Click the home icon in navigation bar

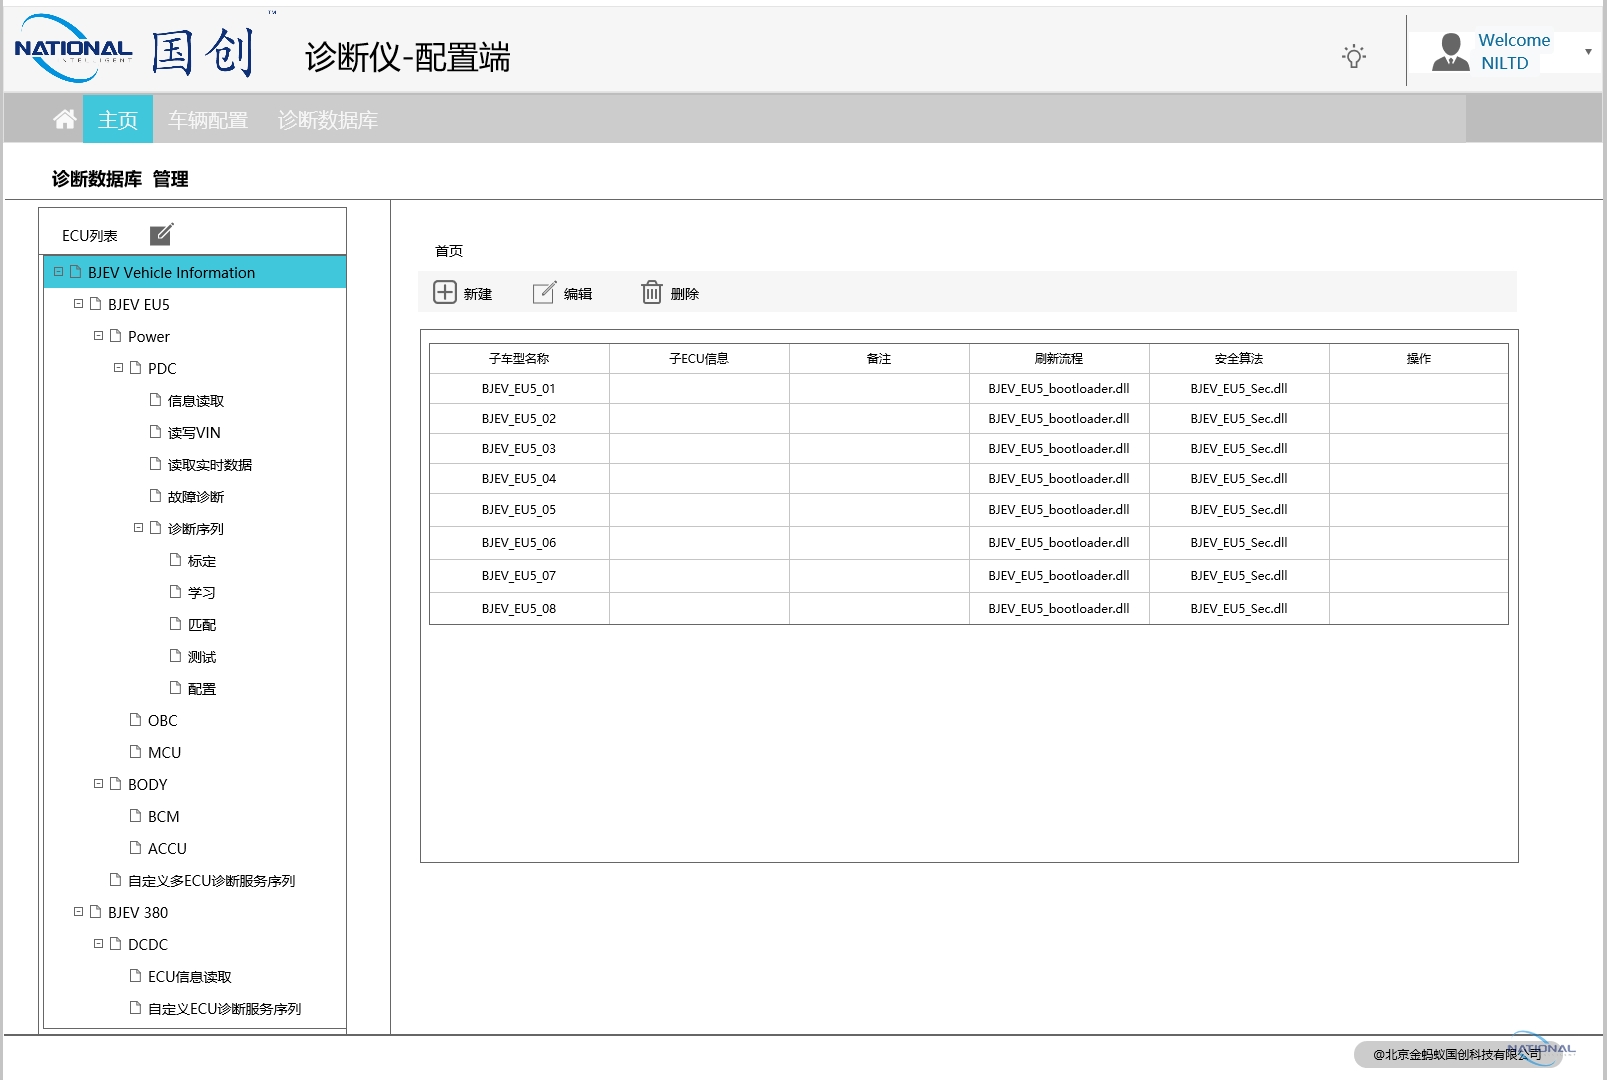pos(65,120)
